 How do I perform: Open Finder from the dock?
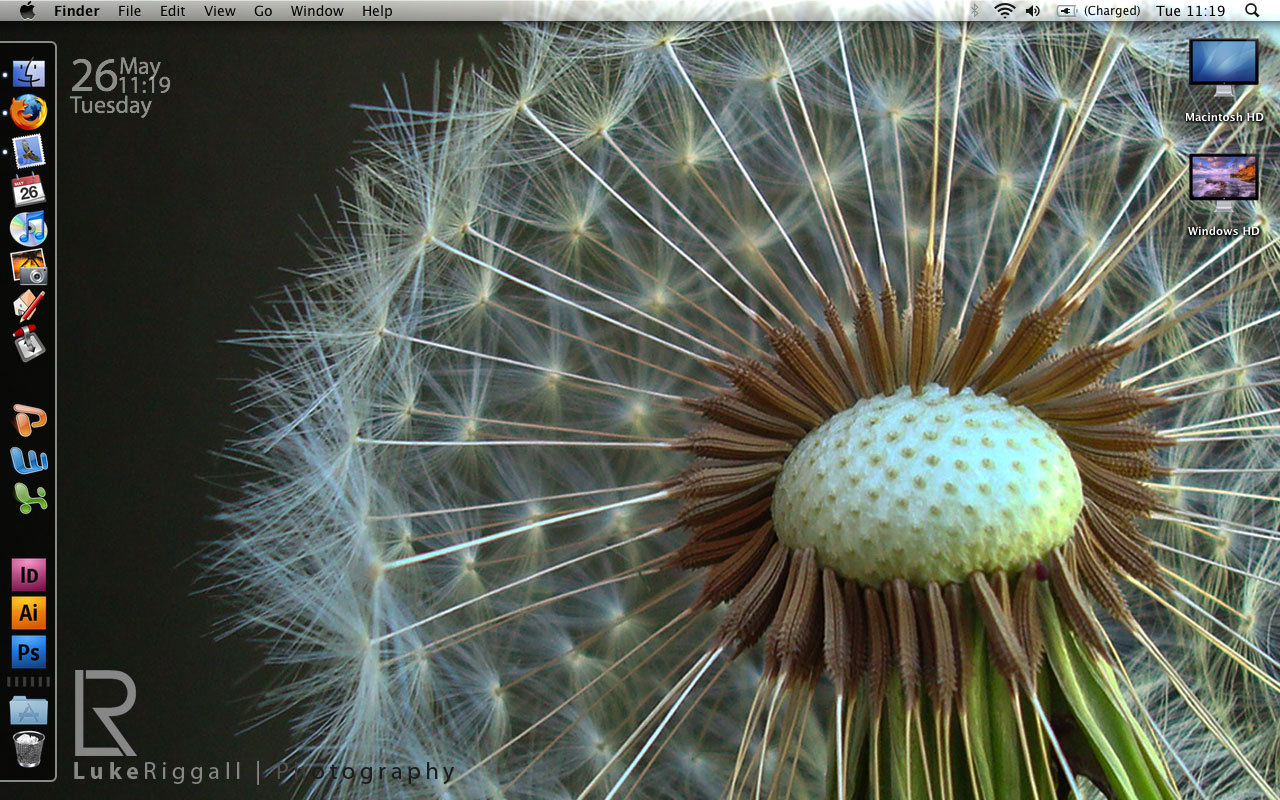(x=29, y=74)
